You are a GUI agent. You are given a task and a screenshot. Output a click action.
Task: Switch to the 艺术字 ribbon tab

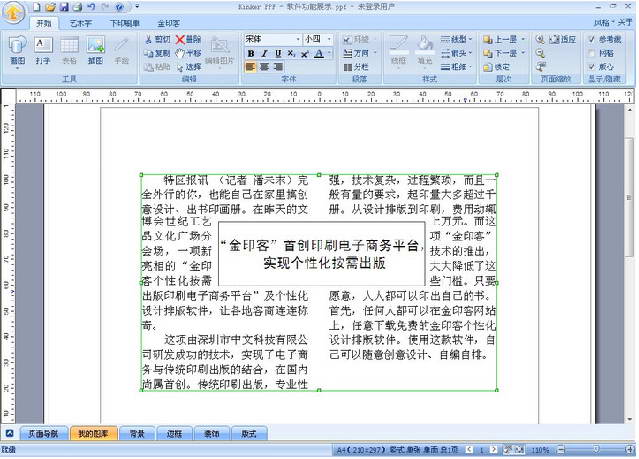[81, 23]
